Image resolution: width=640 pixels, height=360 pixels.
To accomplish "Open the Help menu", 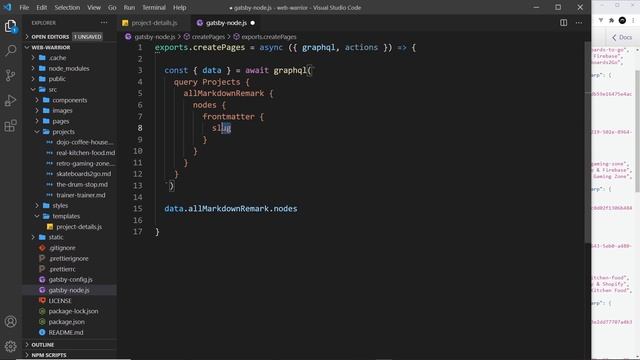I will coord(180,7).
